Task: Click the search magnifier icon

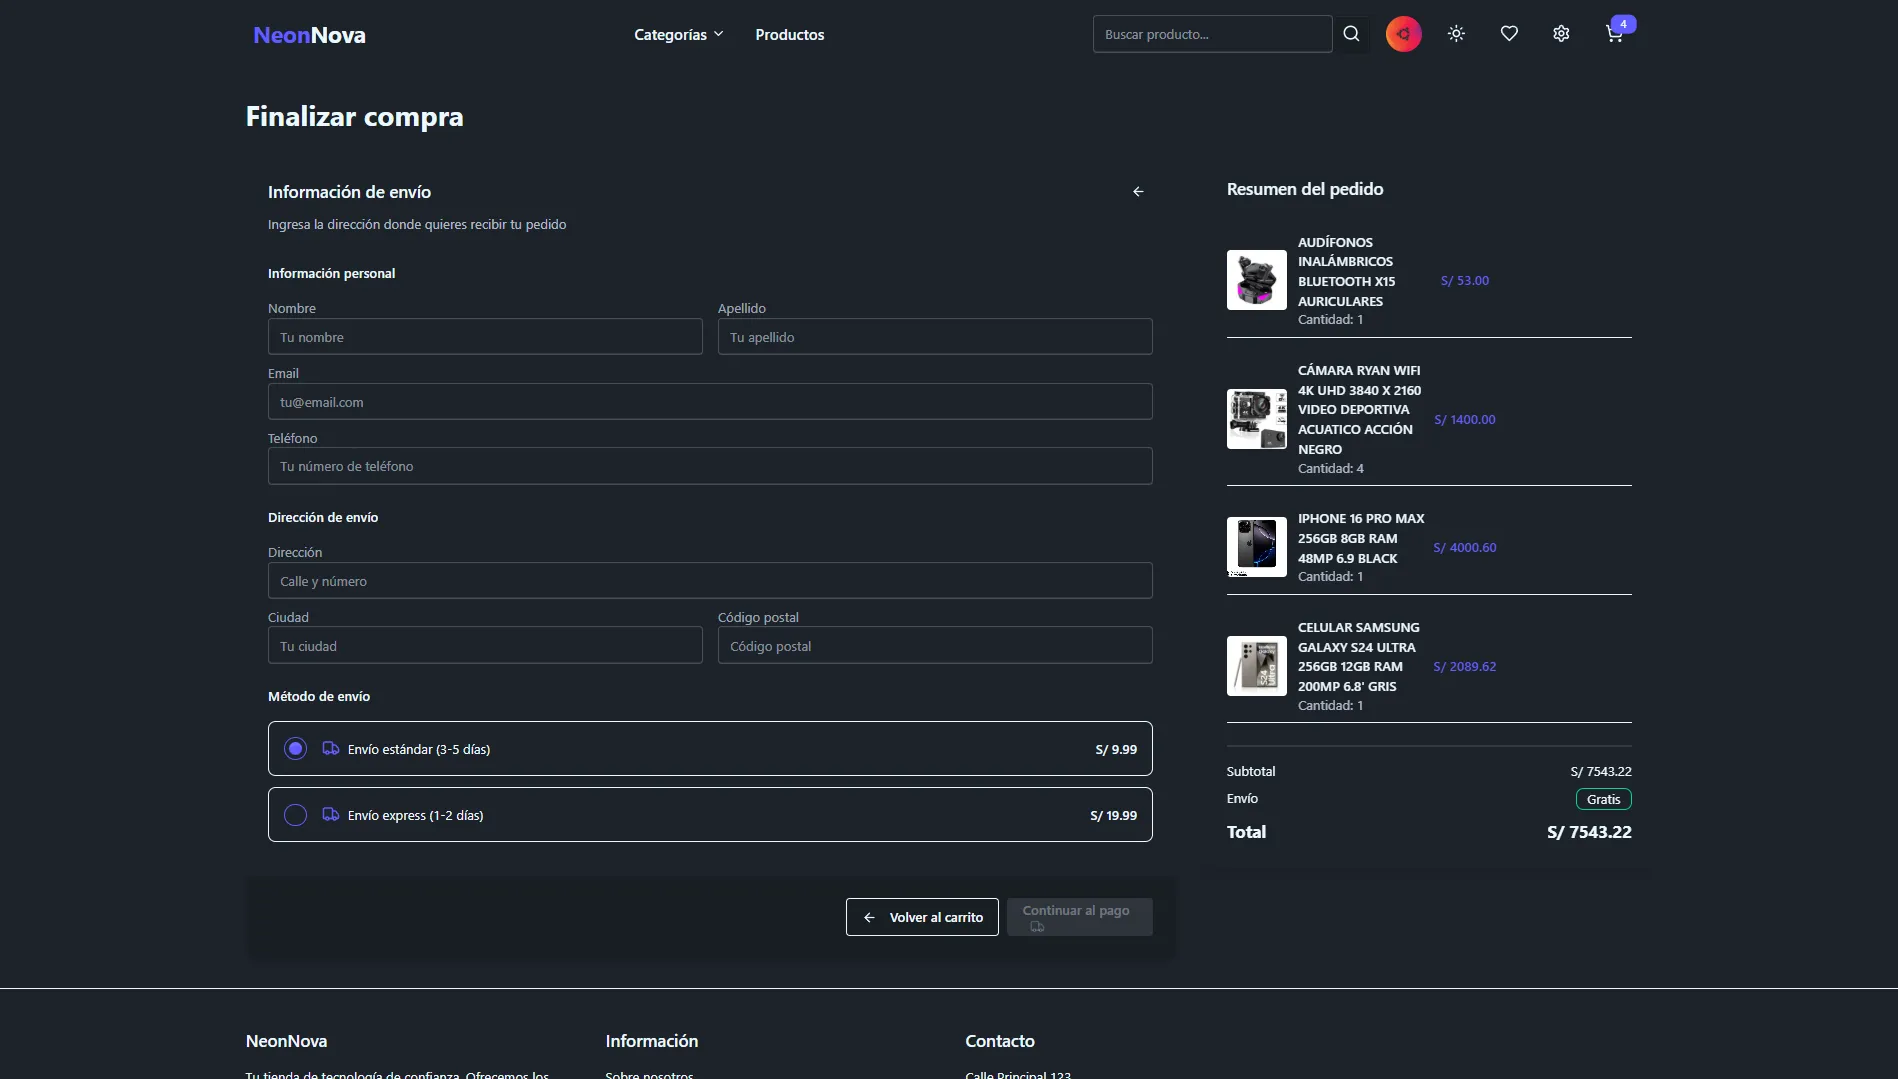Action: pos(1351,34)
